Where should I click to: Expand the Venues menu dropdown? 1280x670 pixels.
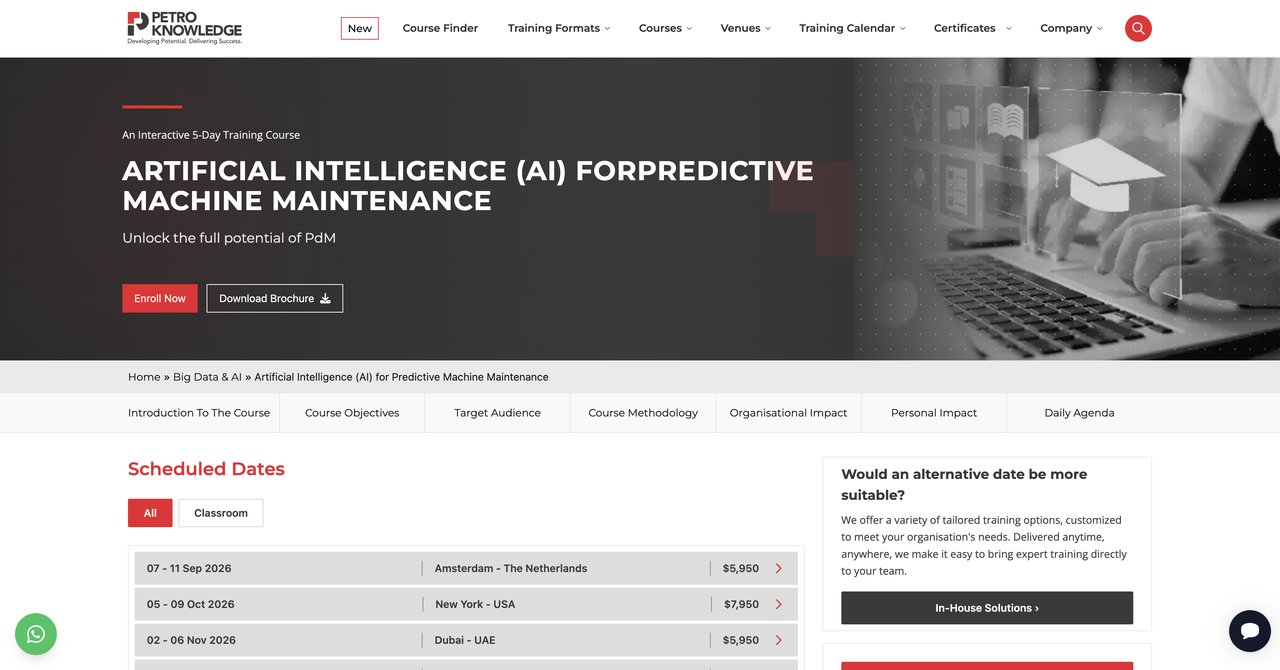pos(745,28)
